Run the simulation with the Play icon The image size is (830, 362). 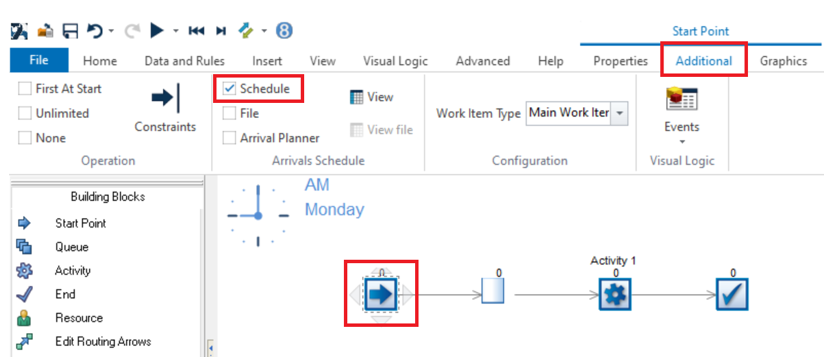click(157, 31)
